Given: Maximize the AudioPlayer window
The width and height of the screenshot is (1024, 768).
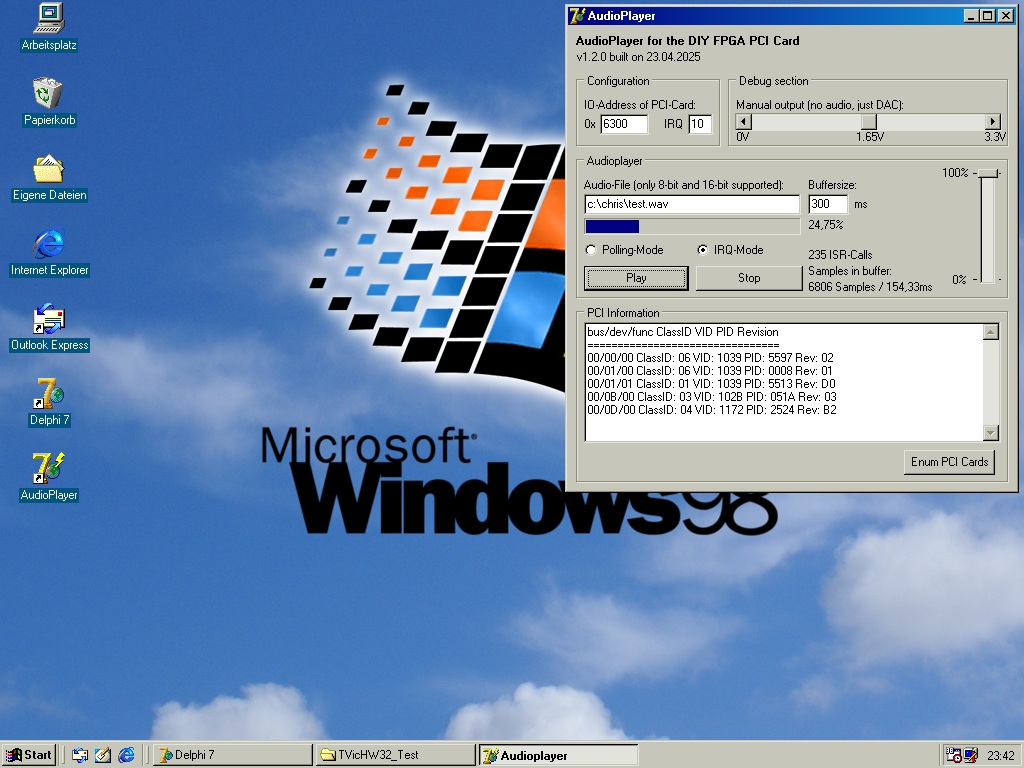Looking at the screenshot, I should [988, 16].
